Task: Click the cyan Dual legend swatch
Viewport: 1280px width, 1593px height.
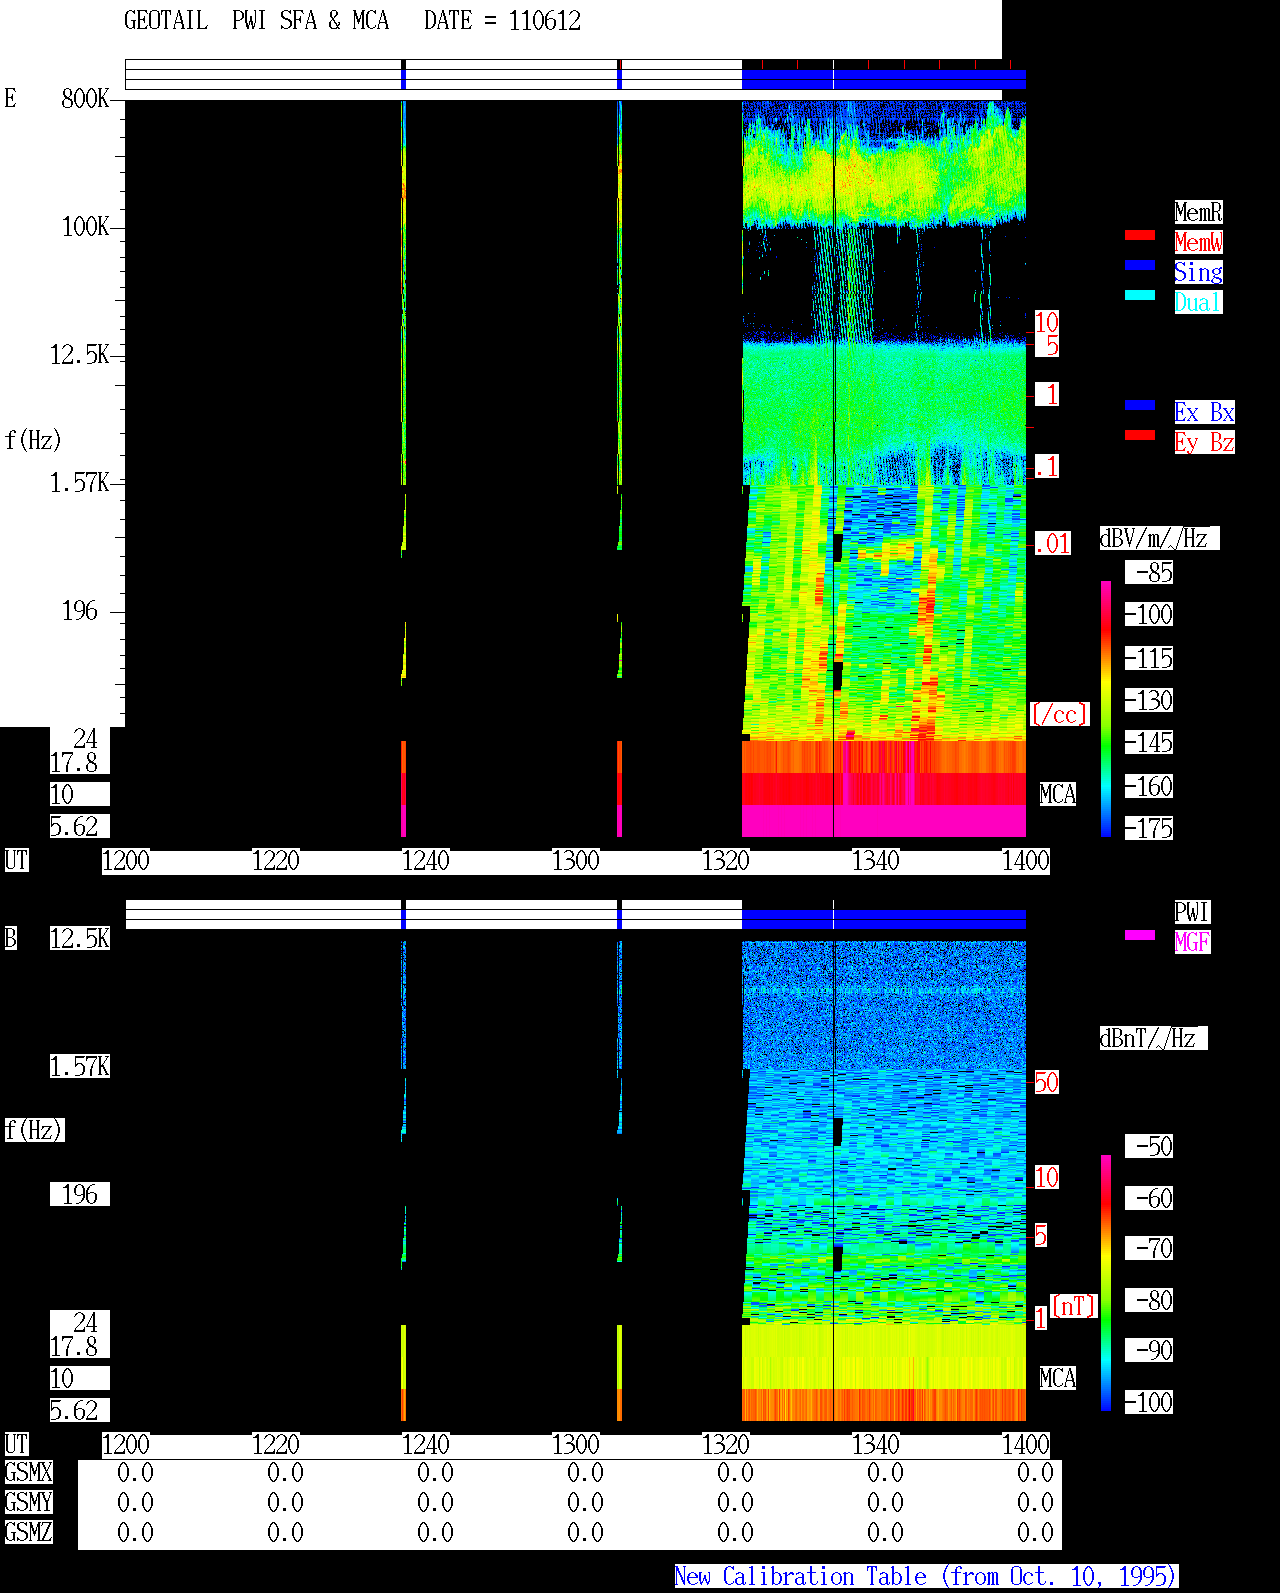Action: click(1140, 295)
